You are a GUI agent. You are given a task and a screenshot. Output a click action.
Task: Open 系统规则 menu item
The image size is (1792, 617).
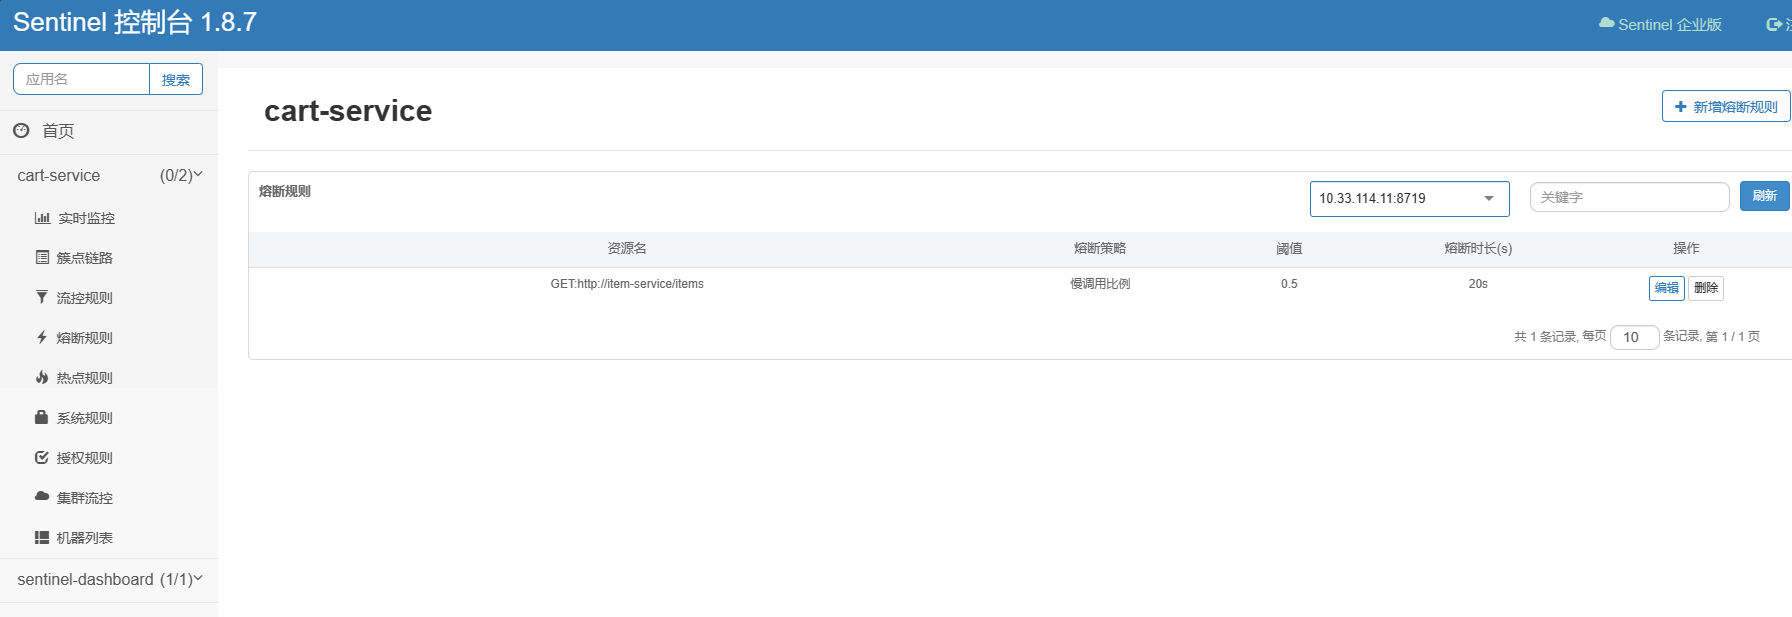pyautogui.click(x=85, y=418)
